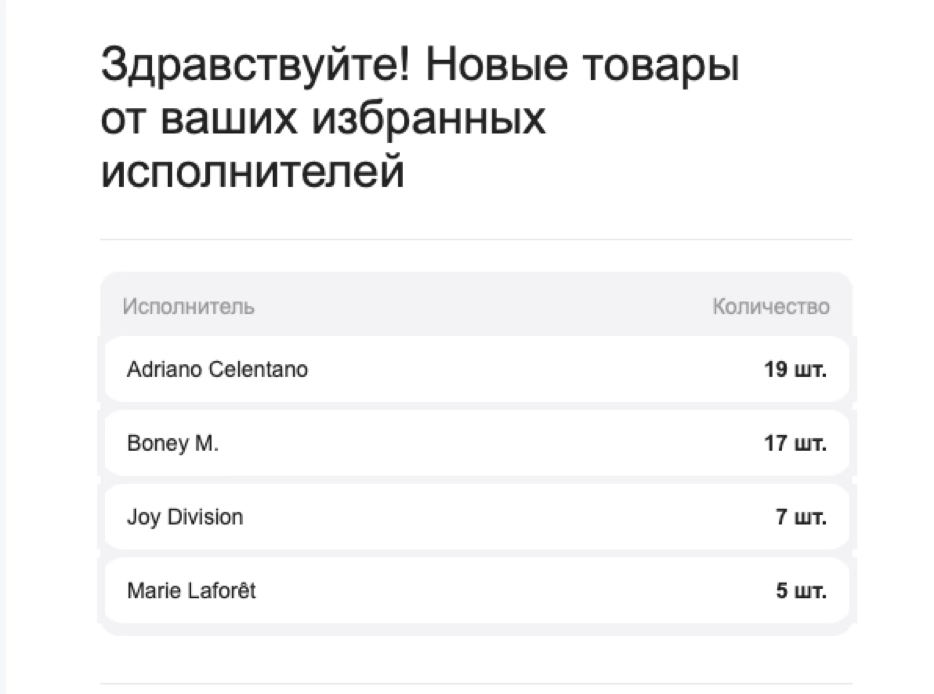
Task: Click the word Здравствуйте! in the heading
Action: [x=256, y=66]
